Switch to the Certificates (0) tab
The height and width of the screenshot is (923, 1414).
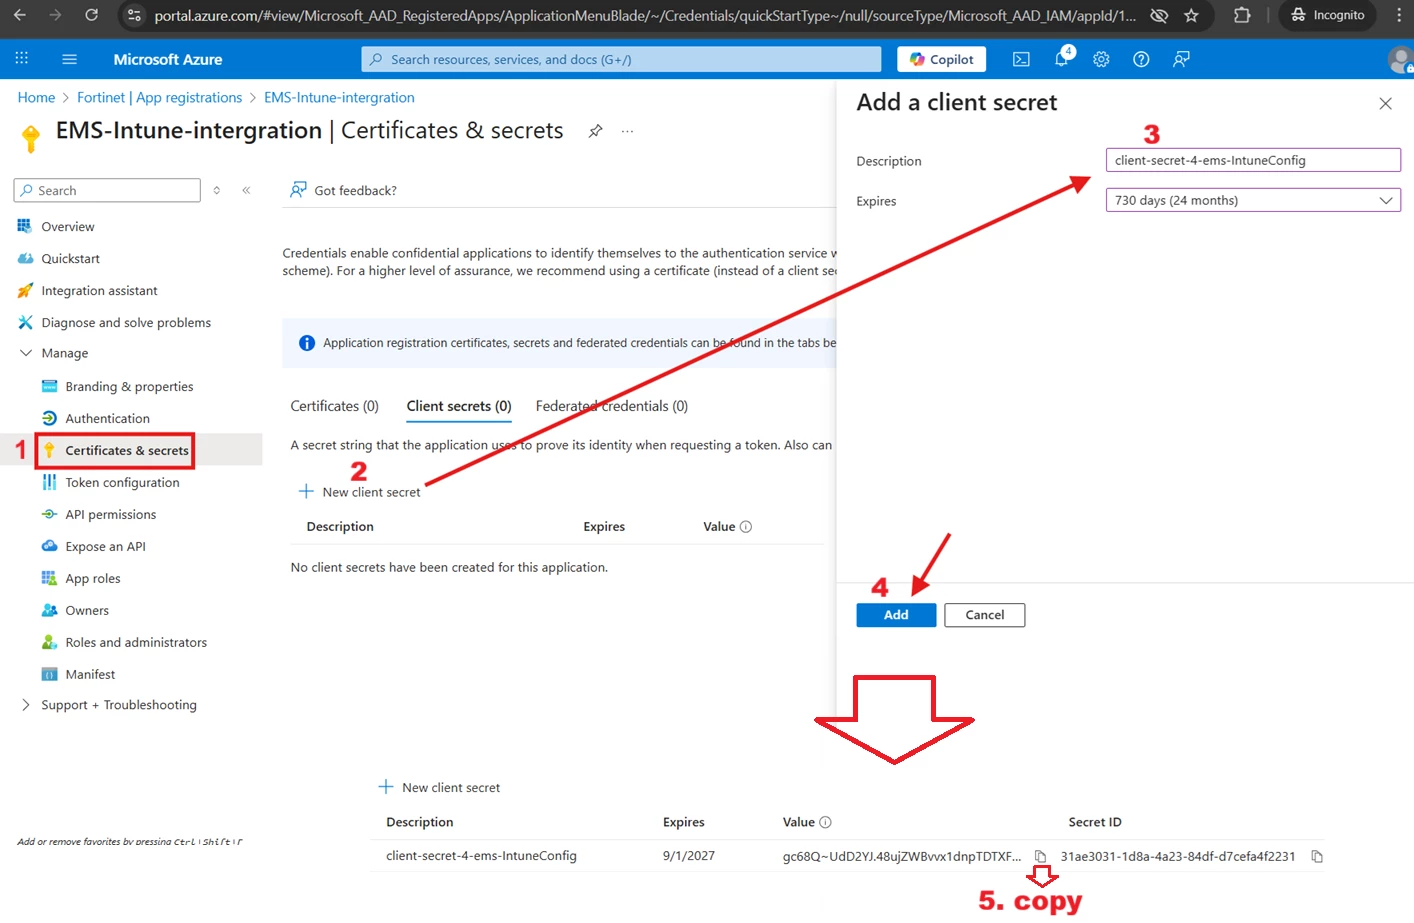(x=334, y=406)
